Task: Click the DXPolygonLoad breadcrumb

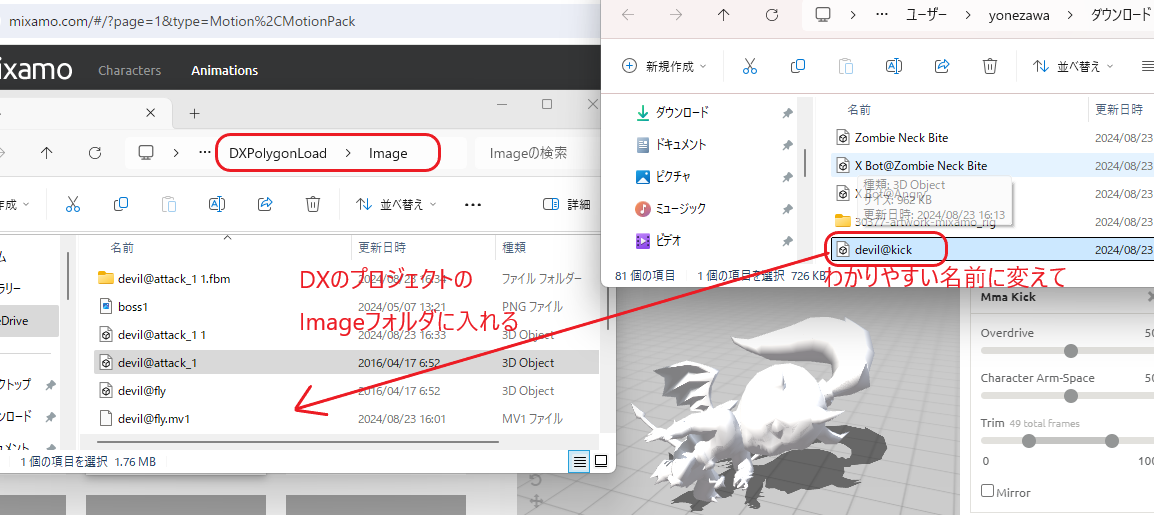Action: pos(278,154)
